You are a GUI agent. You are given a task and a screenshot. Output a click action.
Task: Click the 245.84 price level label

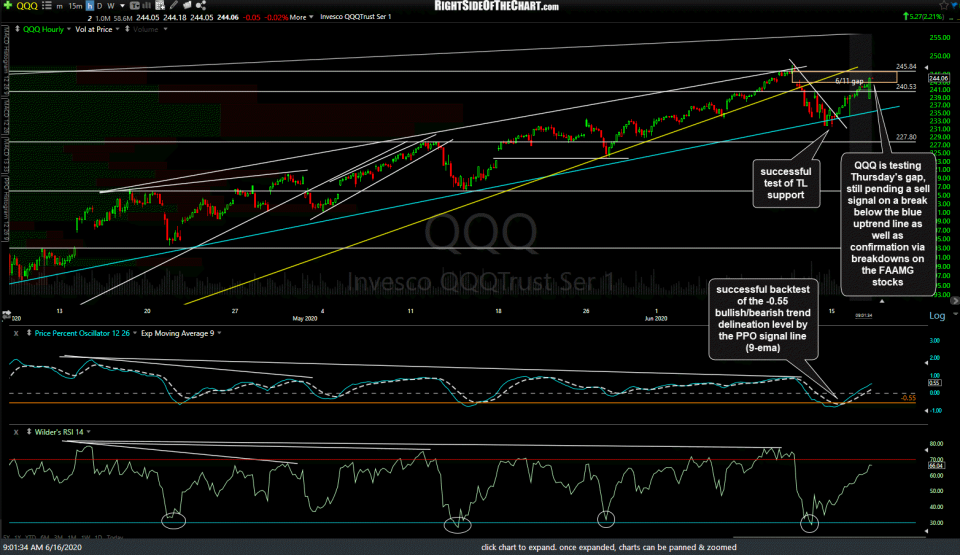click(906, 66)
